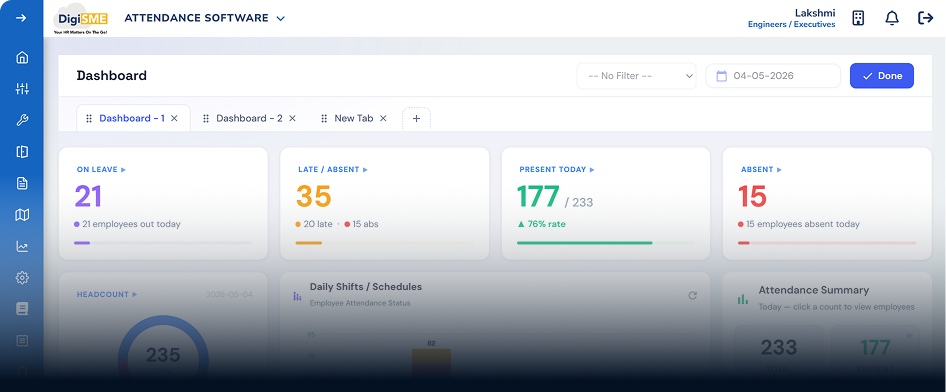The width and height of the screenshot is (946, 392).
Task: Close the Dashboard - 2 tab
Action: tap(293, 118)
